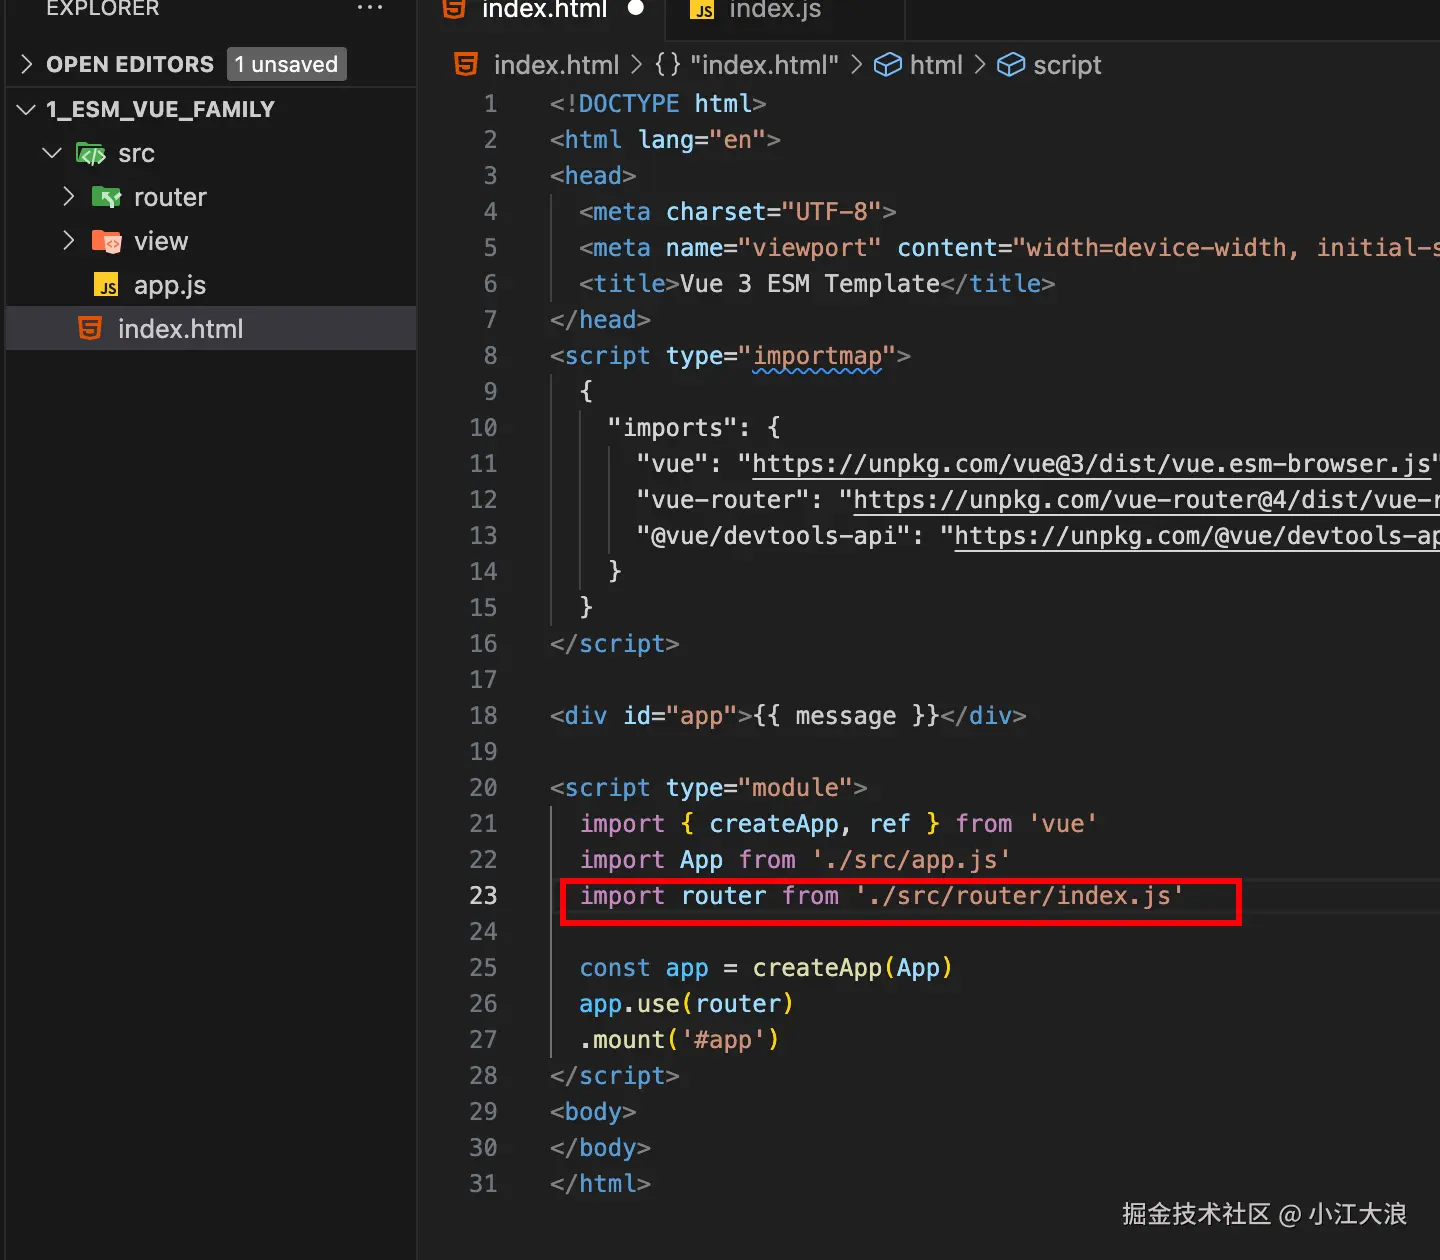The height and width of the screenshot is (1260, 1440).
Task: Click the unsaved dot on index.html tab
Action: coord(636,8)
